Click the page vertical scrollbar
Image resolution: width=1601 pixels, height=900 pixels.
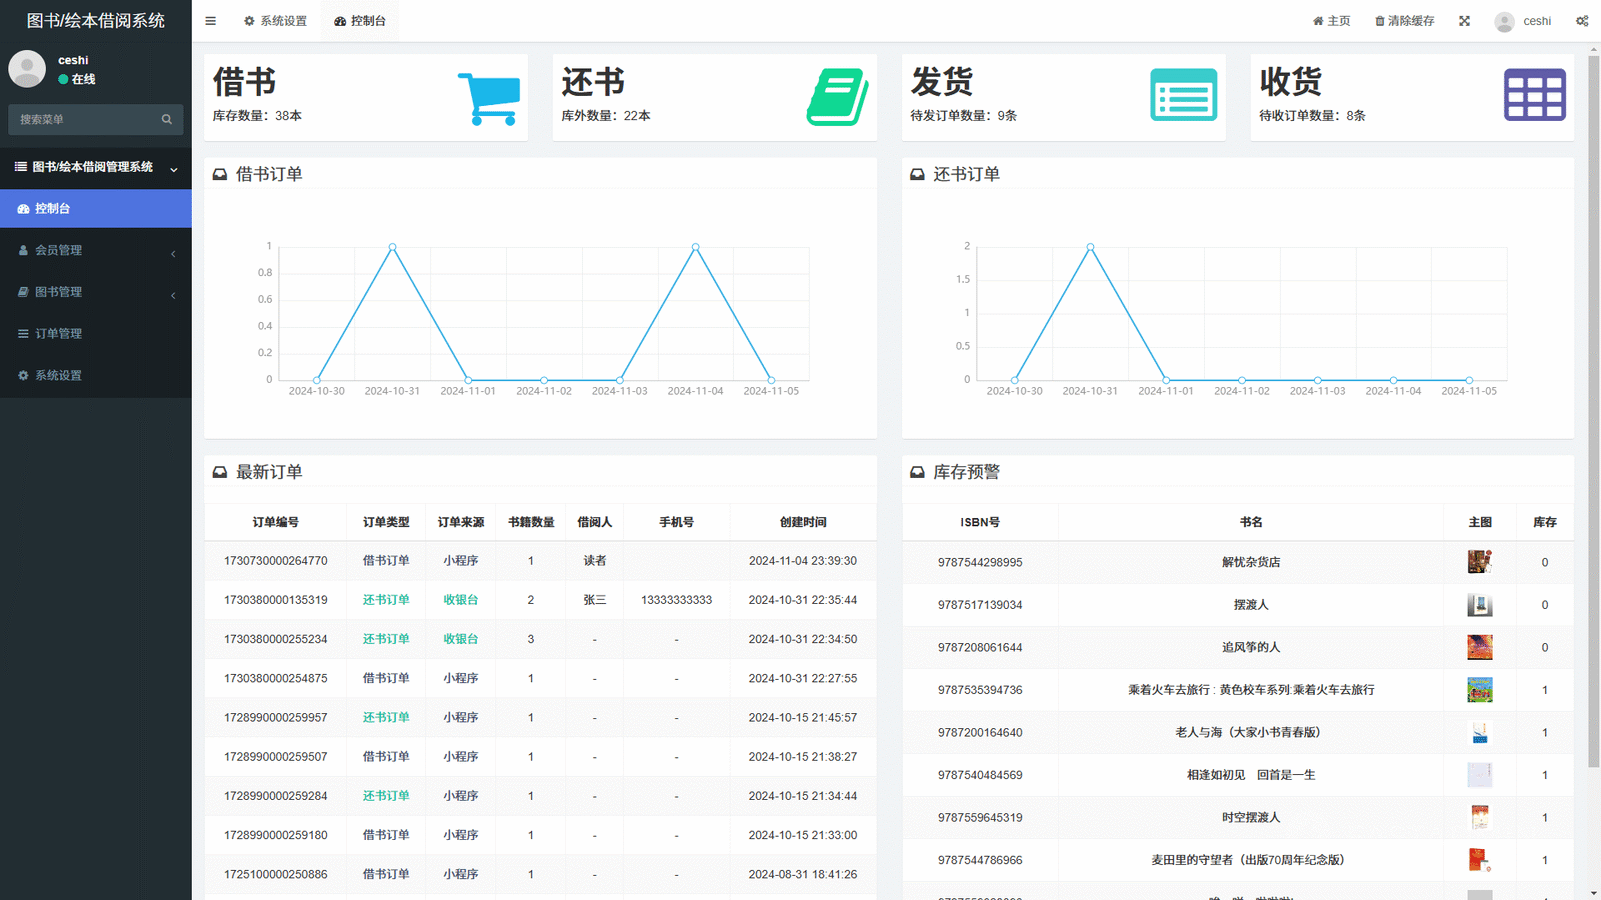click(x=1593, y=400)
